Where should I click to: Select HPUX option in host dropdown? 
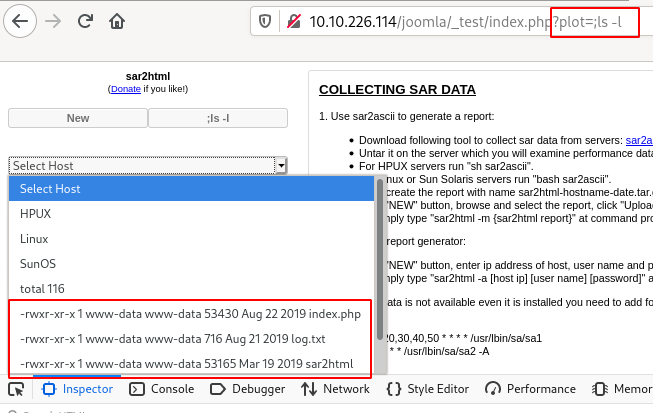[35, 213]
